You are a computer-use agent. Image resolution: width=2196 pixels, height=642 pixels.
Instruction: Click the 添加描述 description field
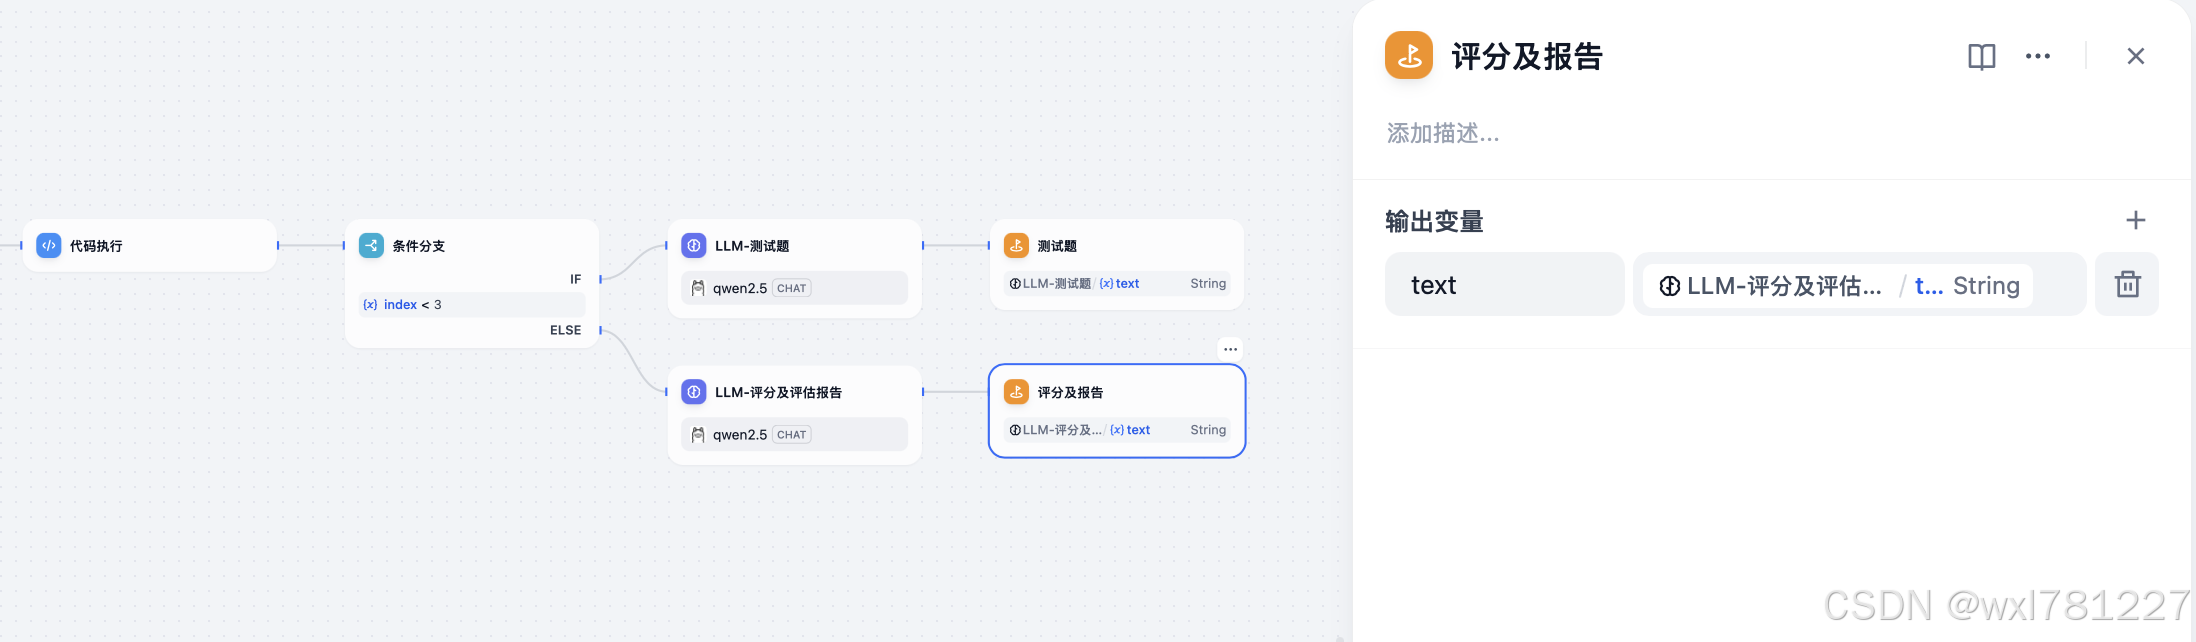tap(1443, 133)
